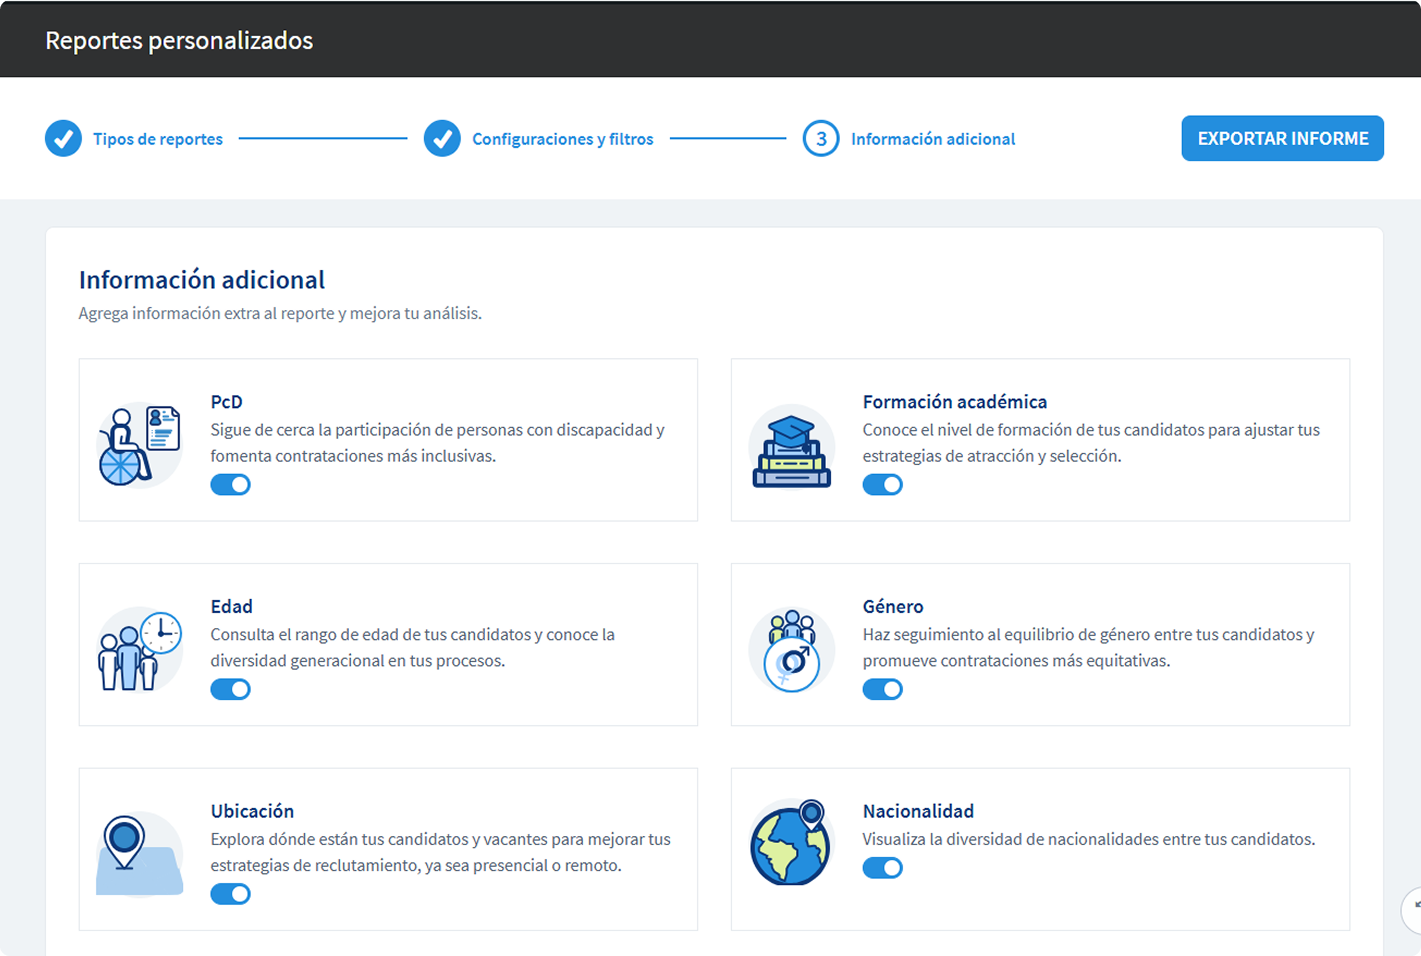The image size is (1421, 956).
Task: Turn off the Formación académica toggle
Action: click(x=882, y=485)
